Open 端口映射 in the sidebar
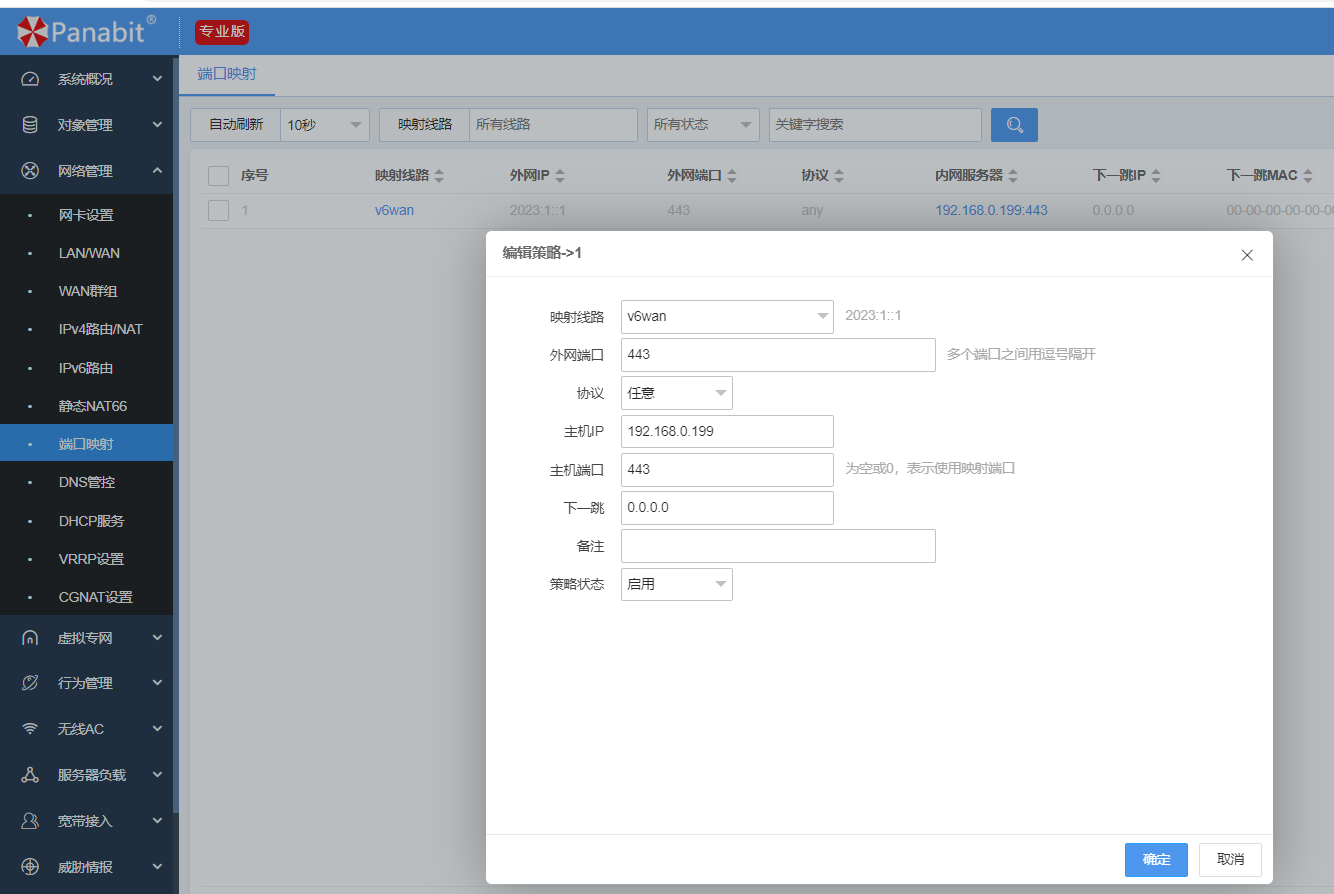1334x894 pixels. (x=86, y=443)
